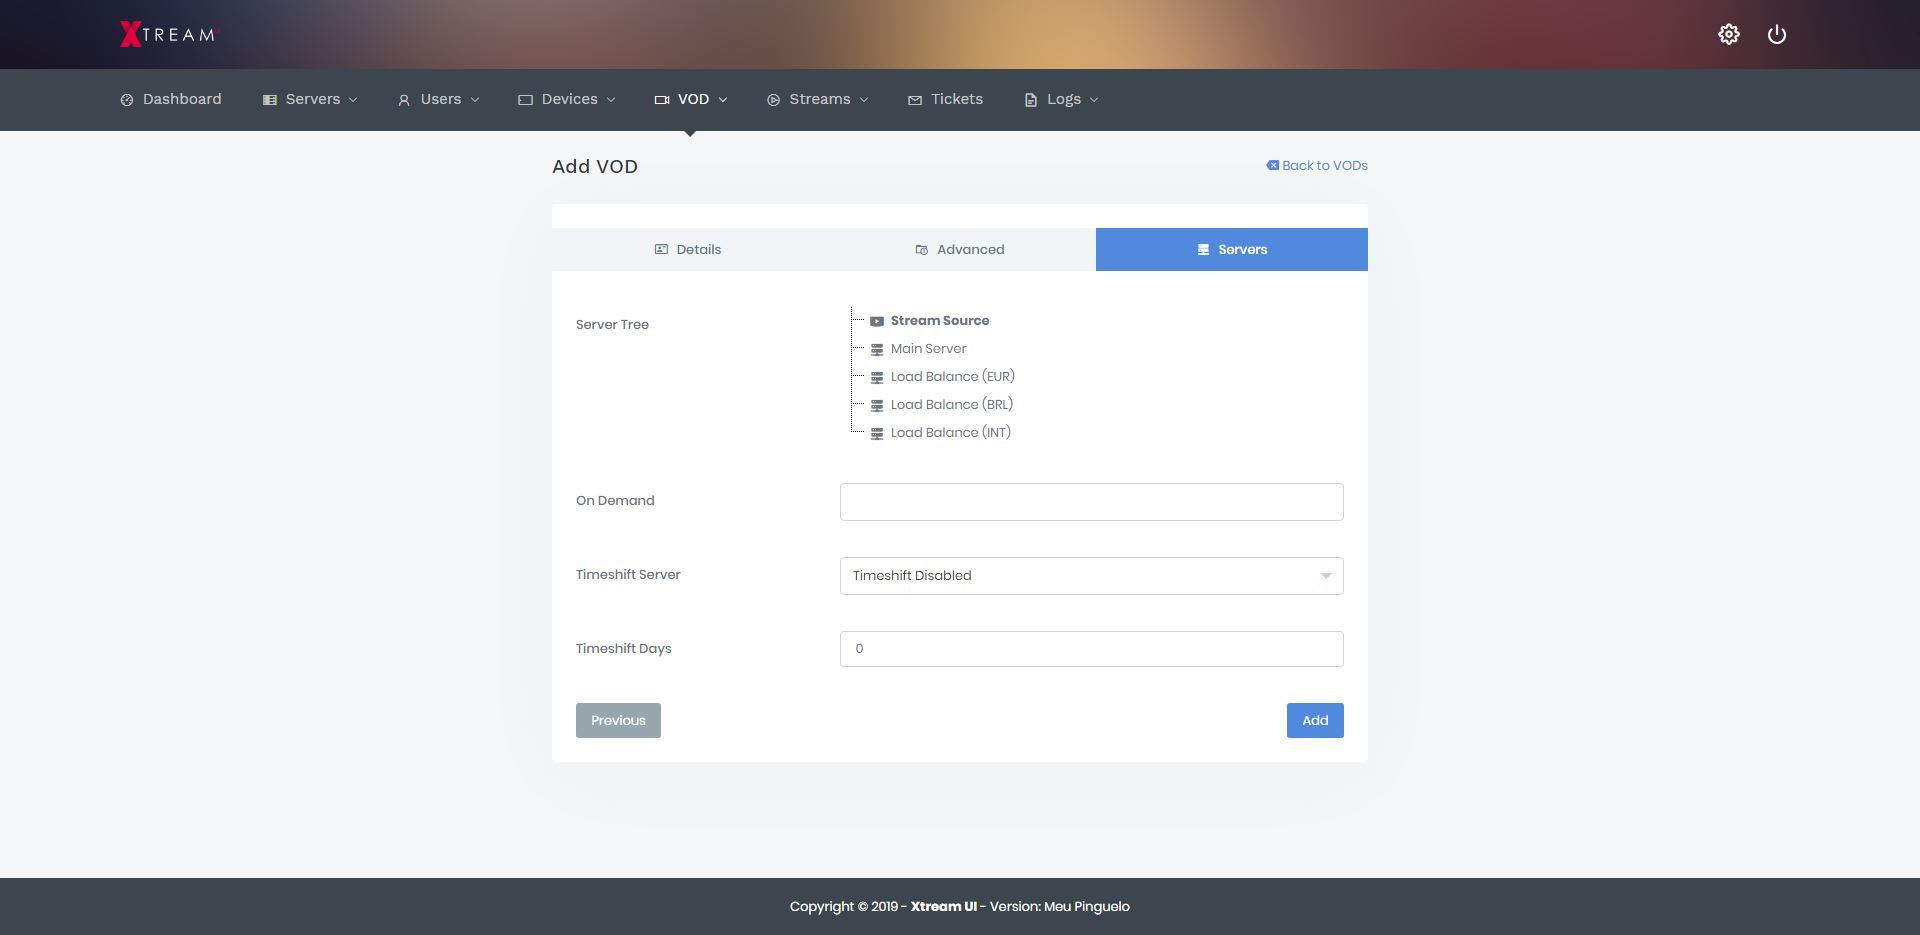Click the Devices monitor icon
The image size is (1920, 935).
click(x=525, y=100)
